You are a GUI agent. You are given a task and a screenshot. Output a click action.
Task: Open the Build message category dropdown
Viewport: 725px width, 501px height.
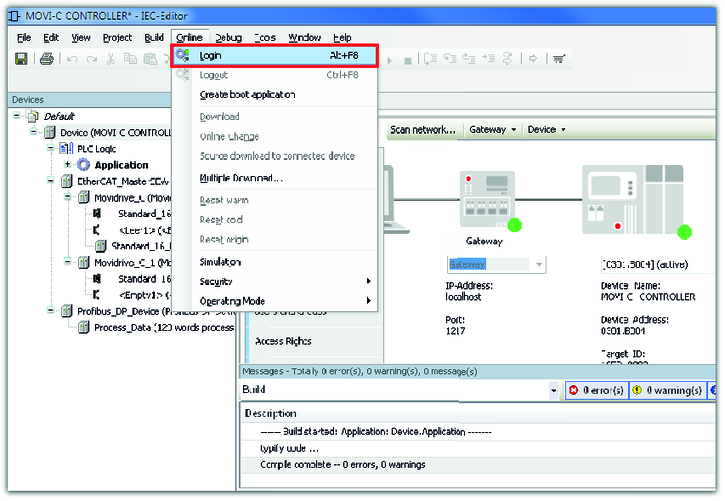click(x=554, y=390)
